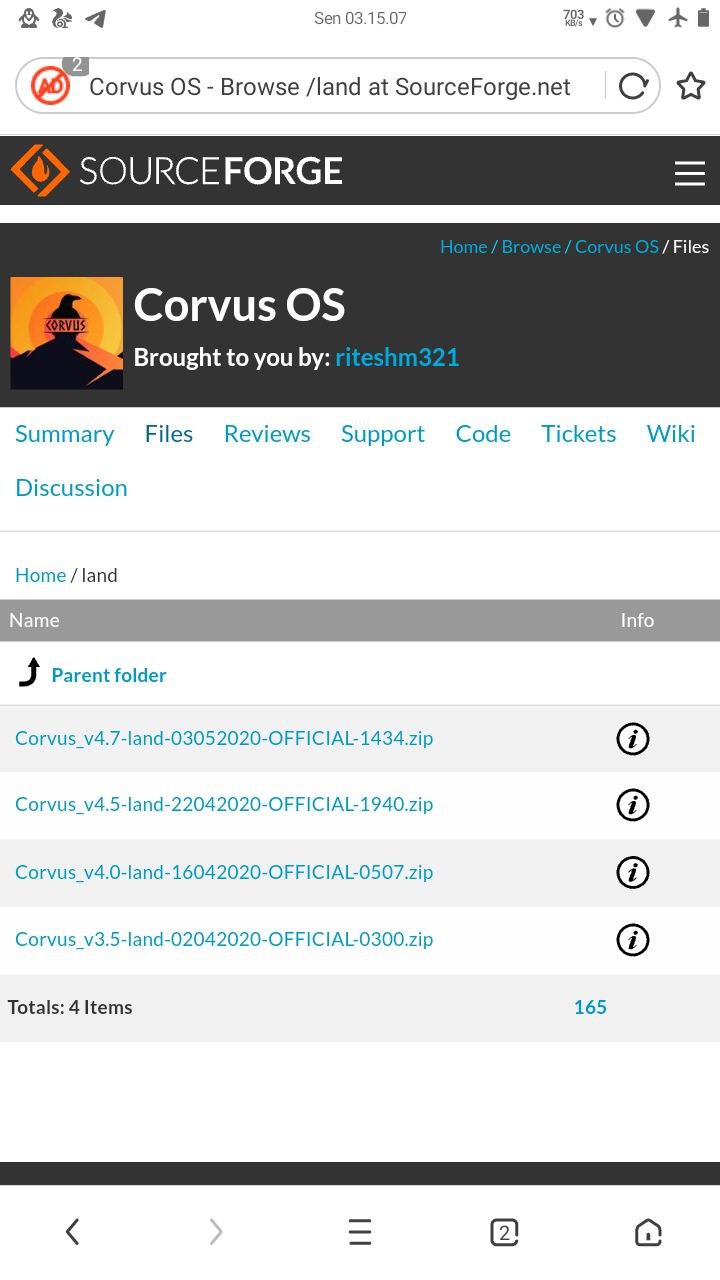Go to the Parent folder arrow icon
Image resolution: width=720 pixels, height=1280 pixels.
30,673
